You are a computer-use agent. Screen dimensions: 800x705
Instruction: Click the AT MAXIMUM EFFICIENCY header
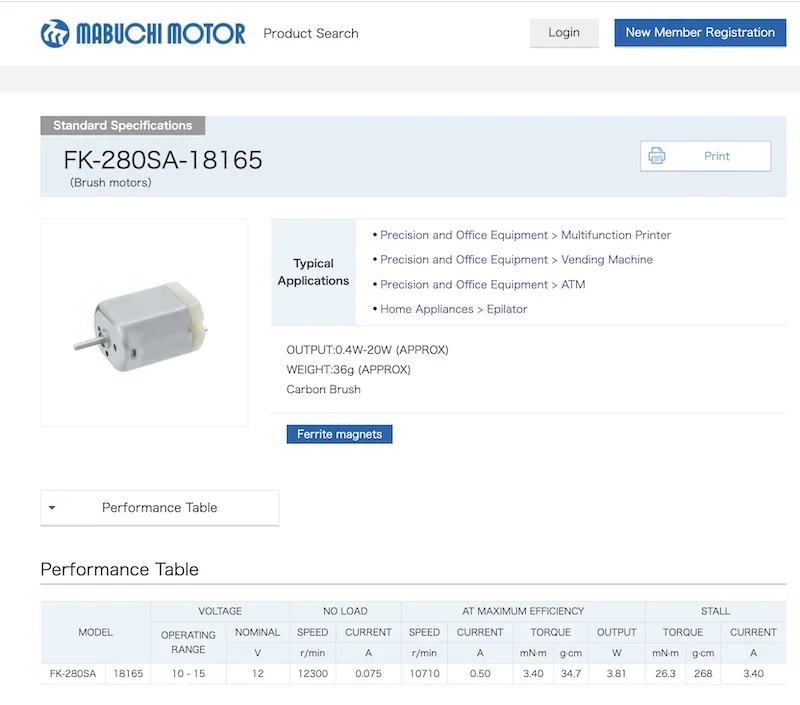(x=523, y=611)
